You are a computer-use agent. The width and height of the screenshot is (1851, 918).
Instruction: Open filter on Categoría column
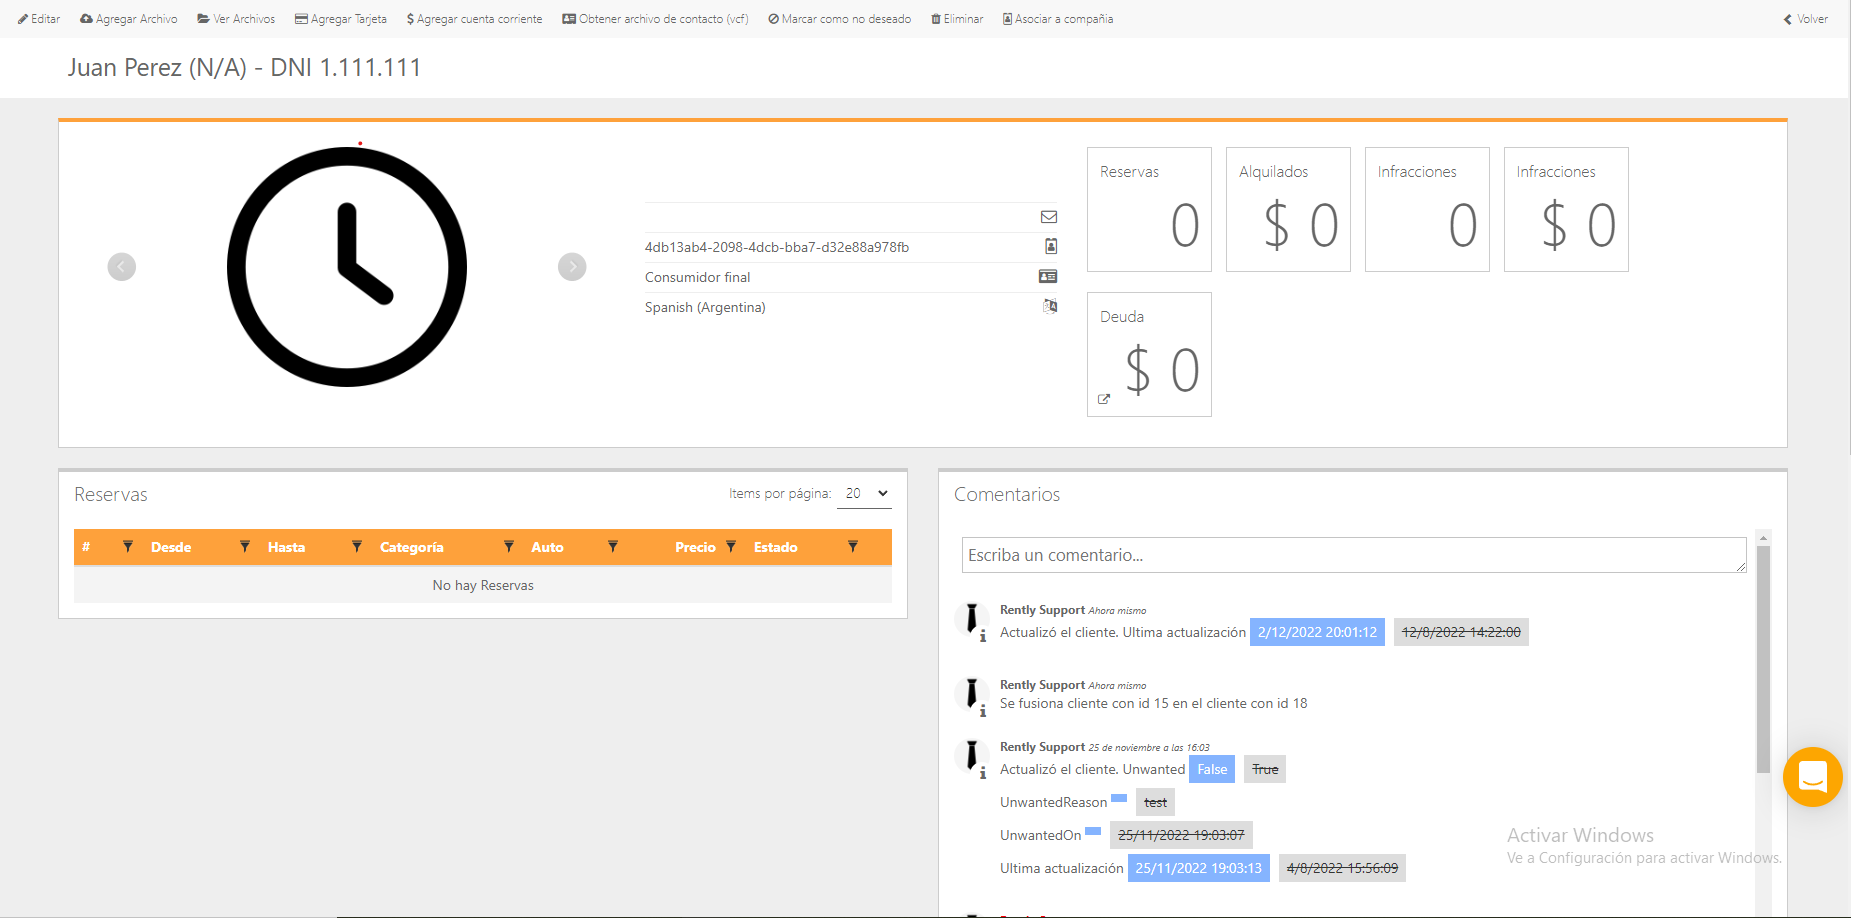pos(509,547)
